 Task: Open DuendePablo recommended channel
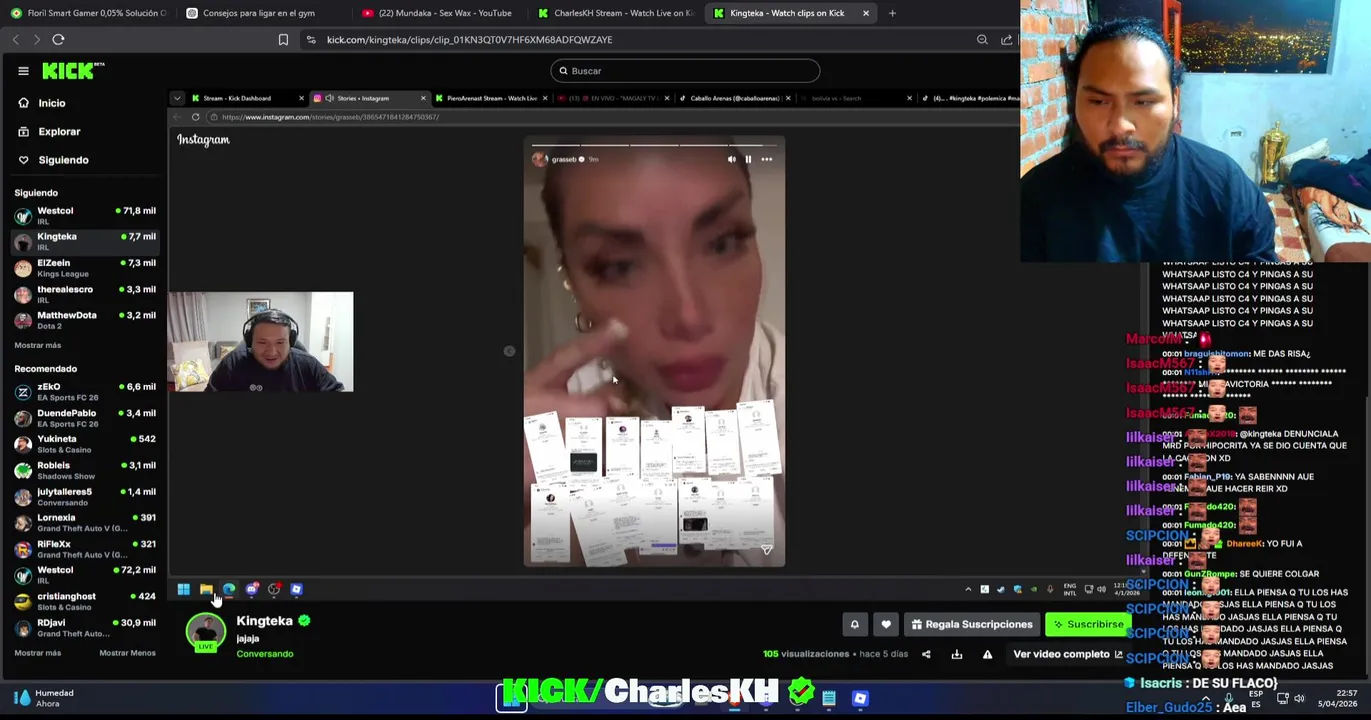click(x=85, y=417)
